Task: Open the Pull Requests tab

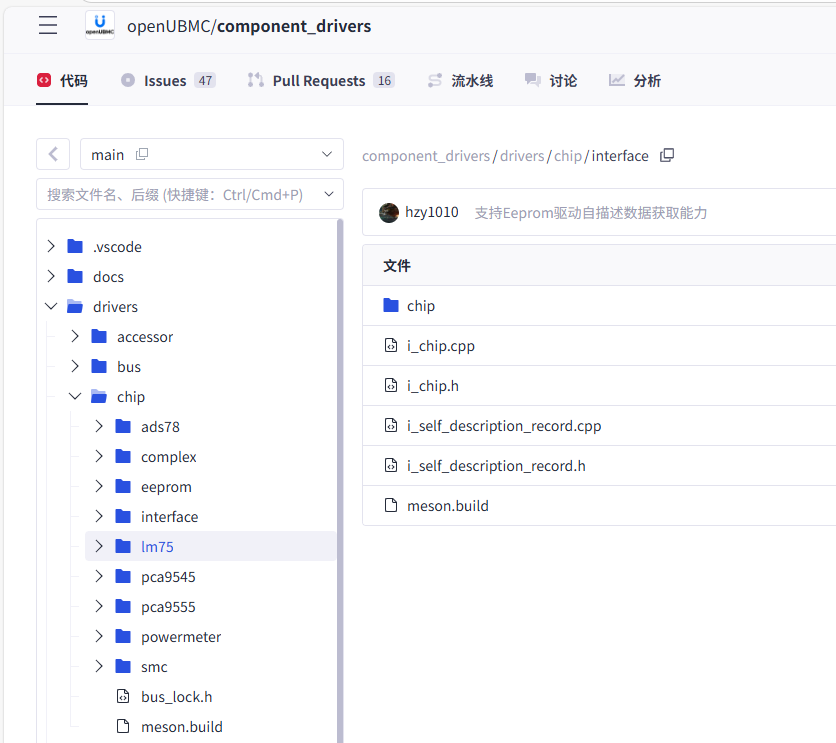Action: point(319,81)
